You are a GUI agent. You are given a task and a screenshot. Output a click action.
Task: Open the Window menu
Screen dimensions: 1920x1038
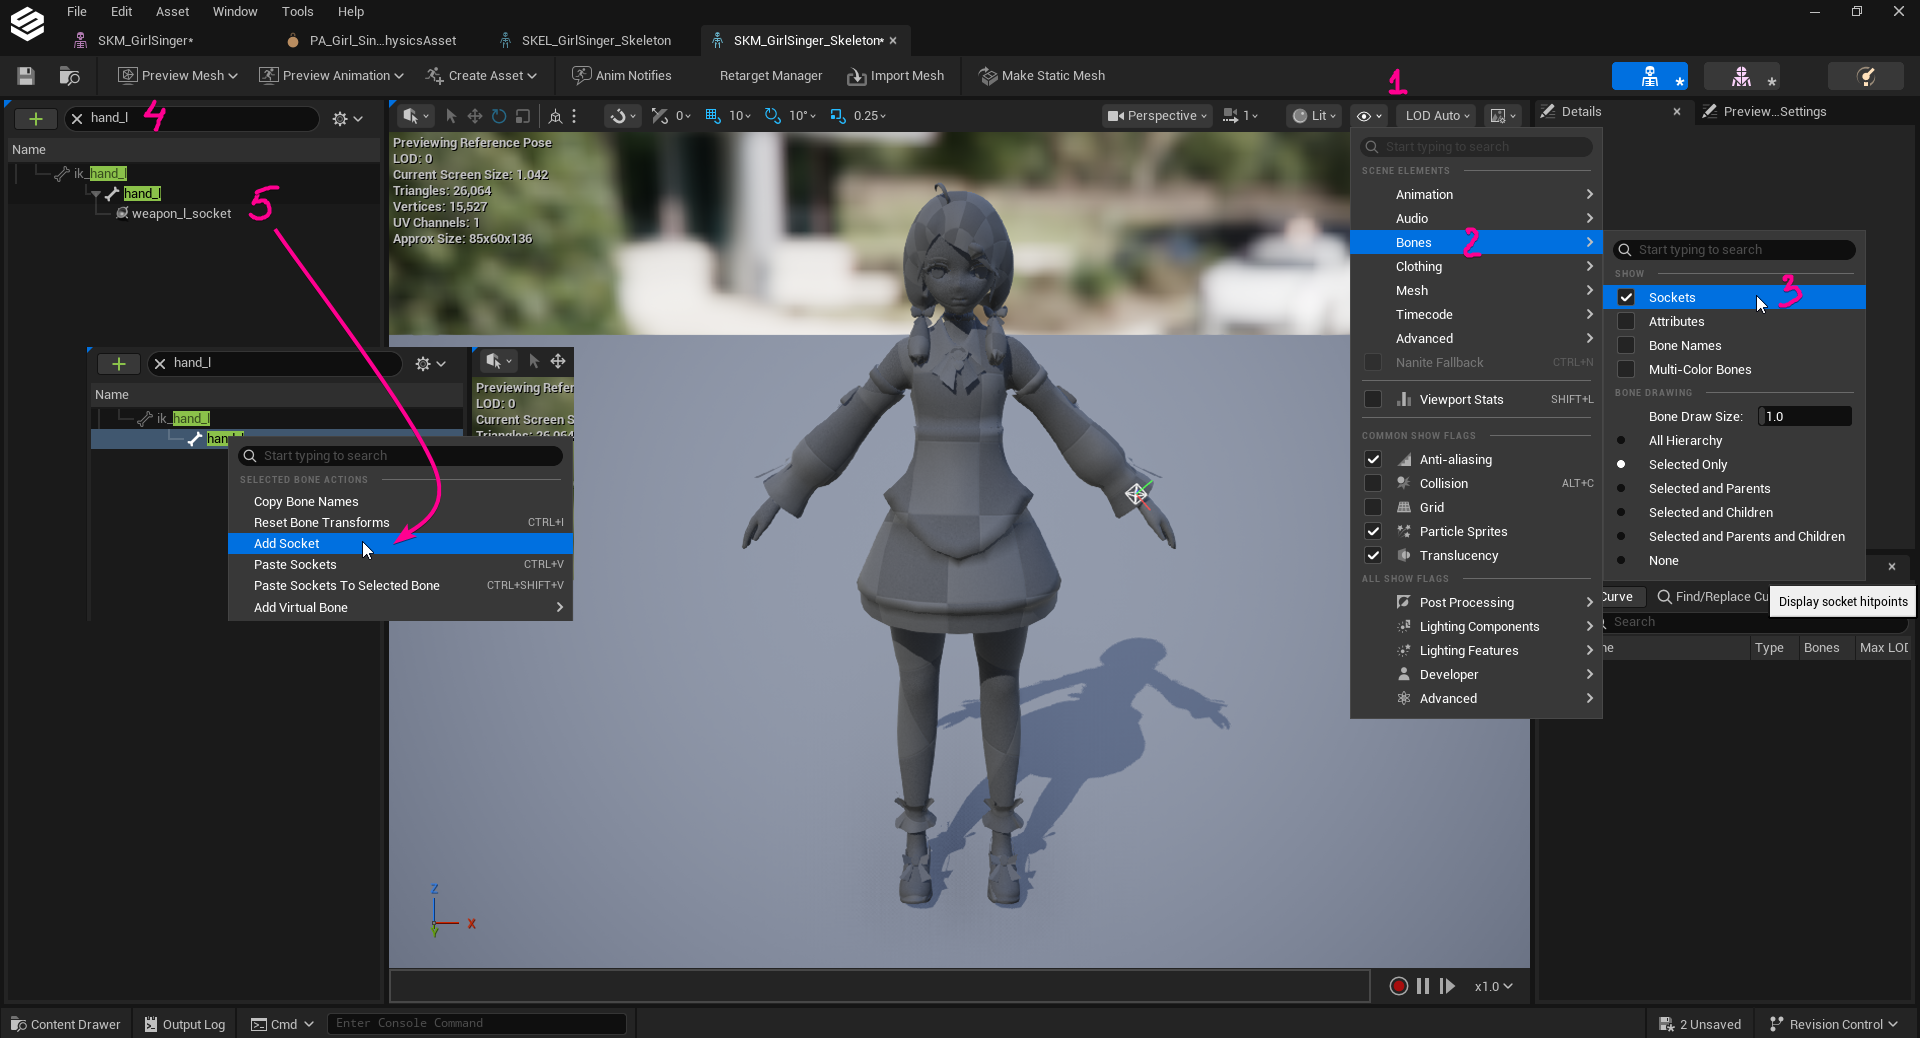tap(235, 12)
